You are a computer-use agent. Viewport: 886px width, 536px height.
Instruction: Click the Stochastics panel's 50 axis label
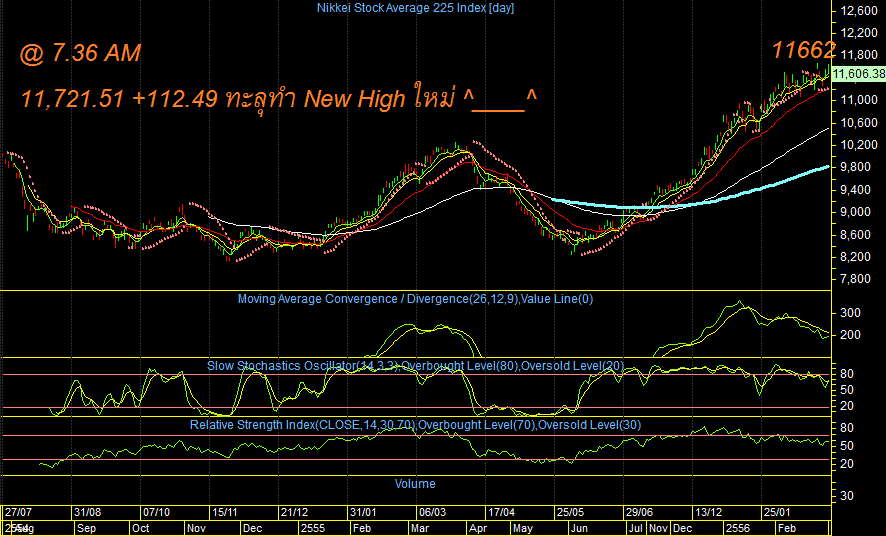pos(847,390)
